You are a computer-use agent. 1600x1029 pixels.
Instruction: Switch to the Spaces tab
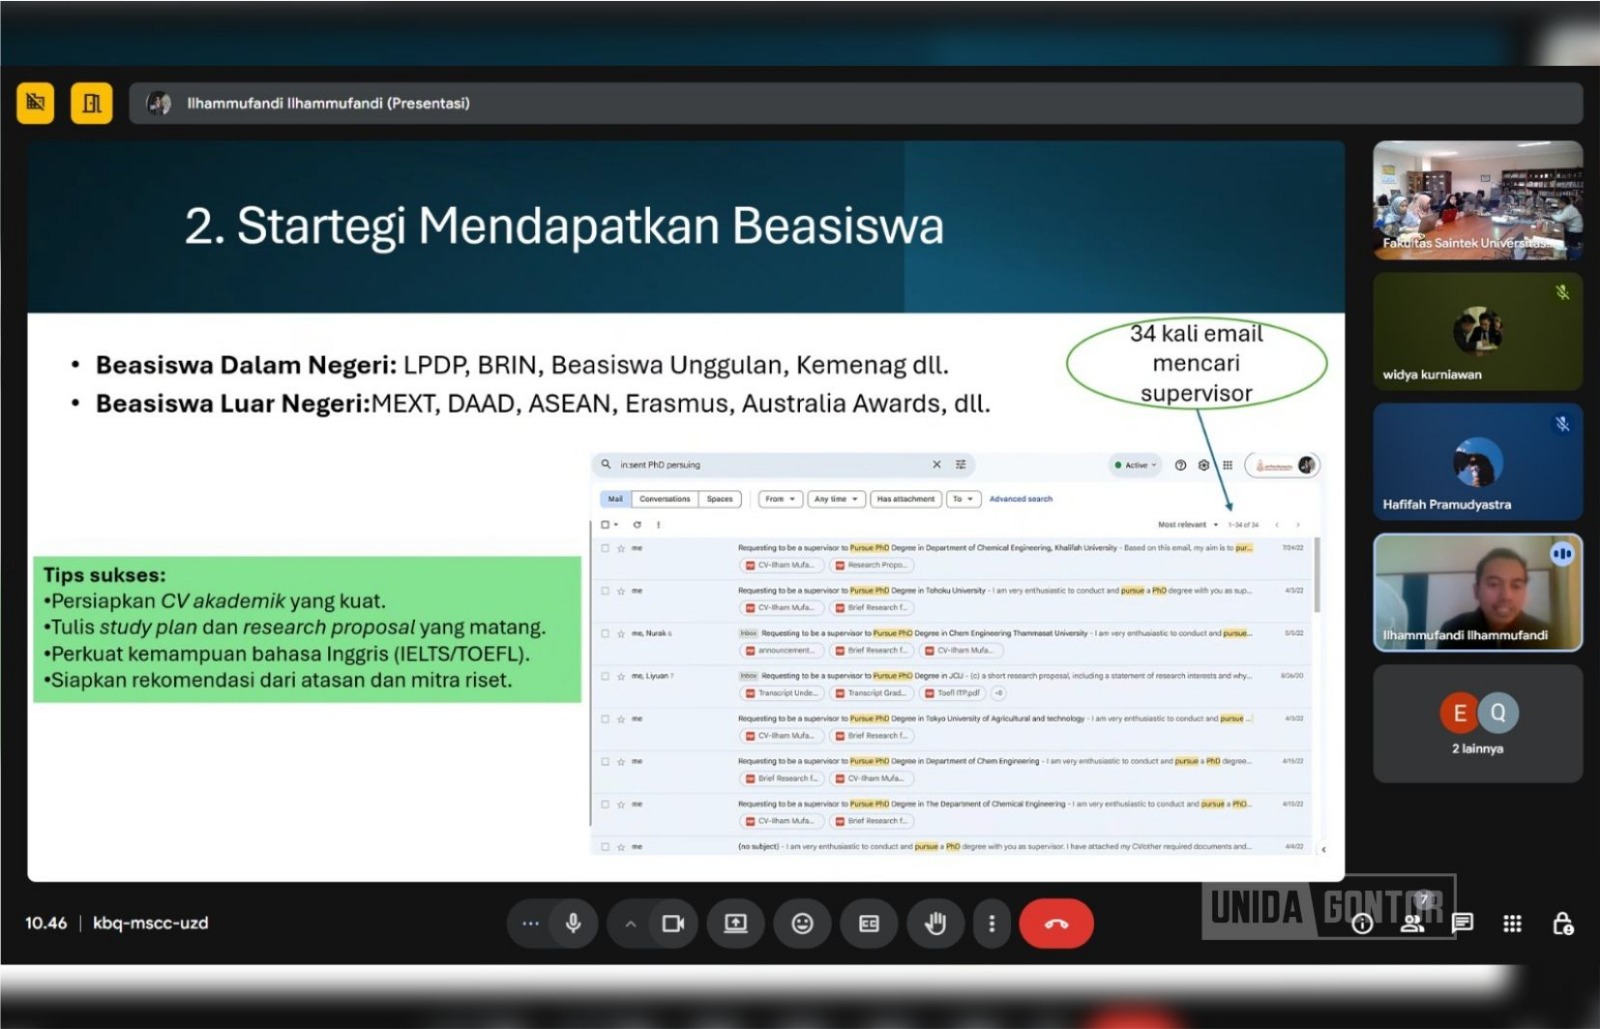[x=720, y=498]
